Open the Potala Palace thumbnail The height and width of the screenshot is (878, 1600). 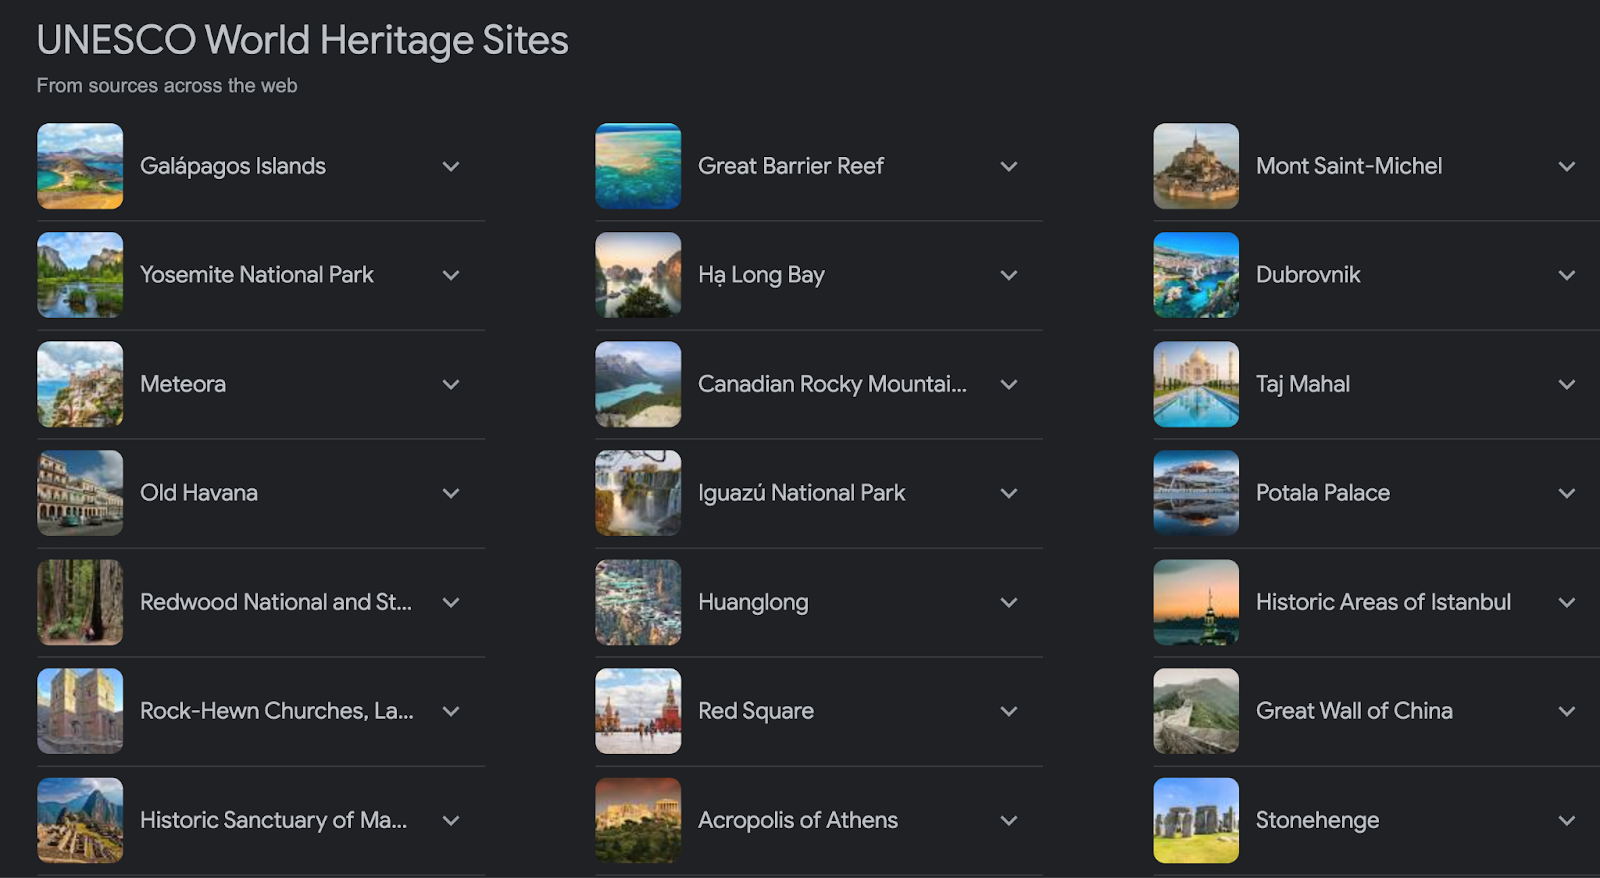pos(1196,493)
